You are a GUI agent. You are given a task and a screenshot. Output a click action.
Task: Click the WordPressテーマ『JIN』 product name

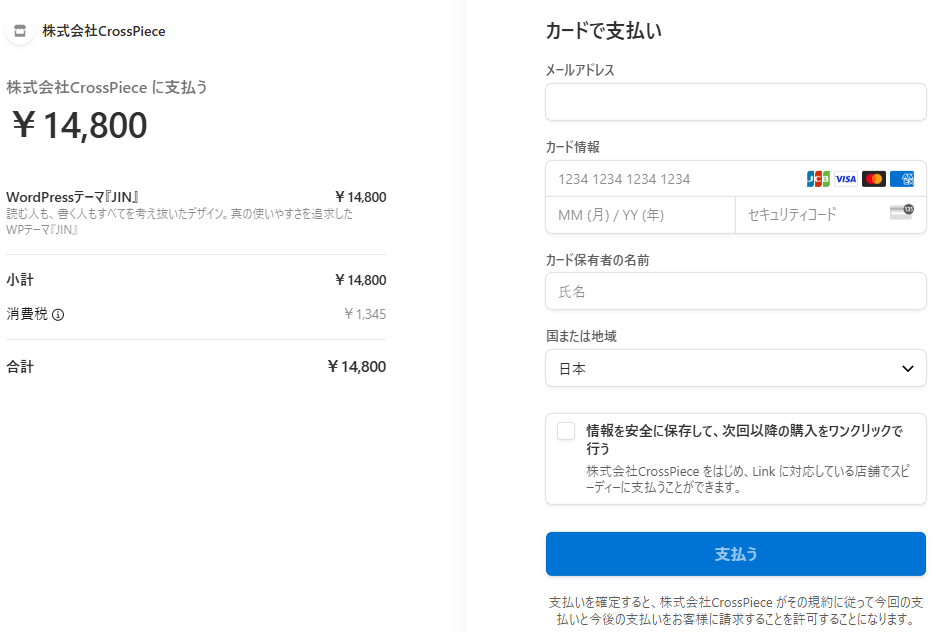(73, 197)
